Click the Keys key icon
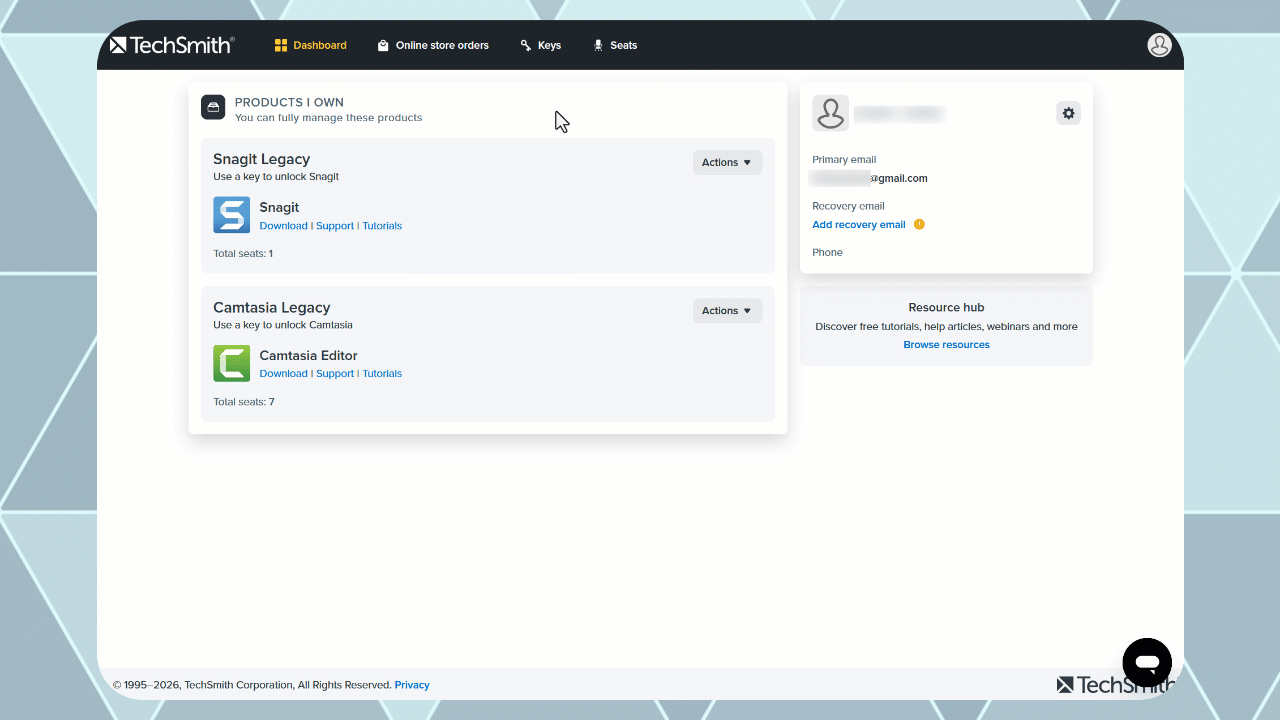Viewport: 1280px width, 720px height. coord(526,45)
